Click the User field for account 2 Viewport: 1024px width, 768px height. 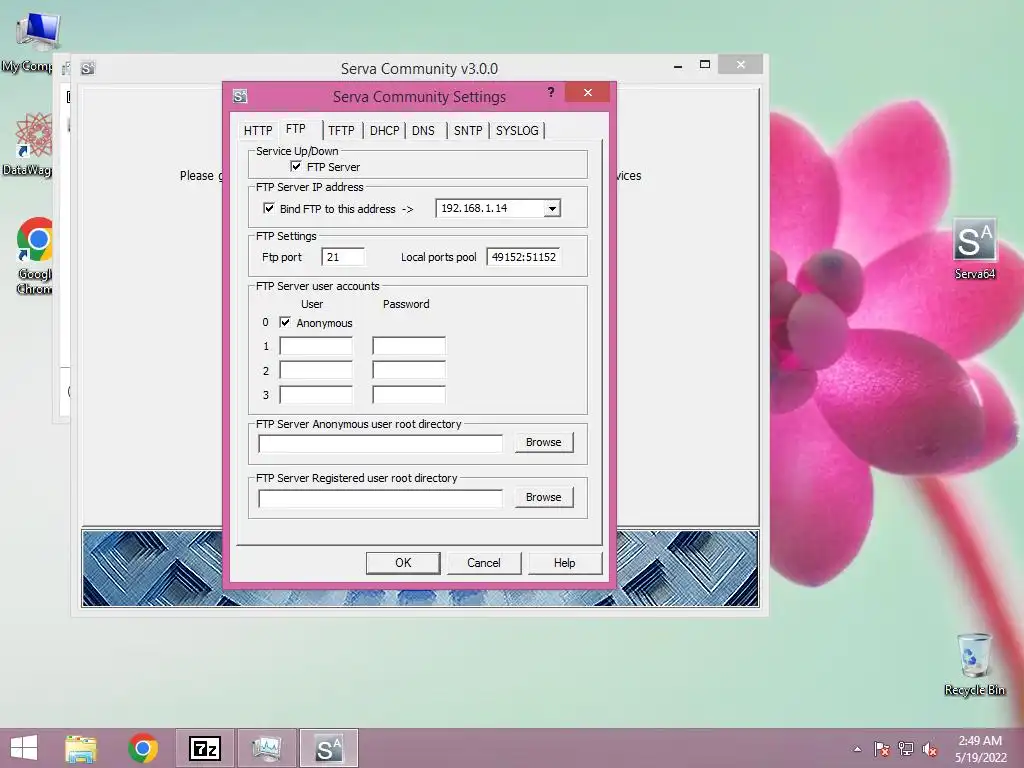[x=316, y=370]
